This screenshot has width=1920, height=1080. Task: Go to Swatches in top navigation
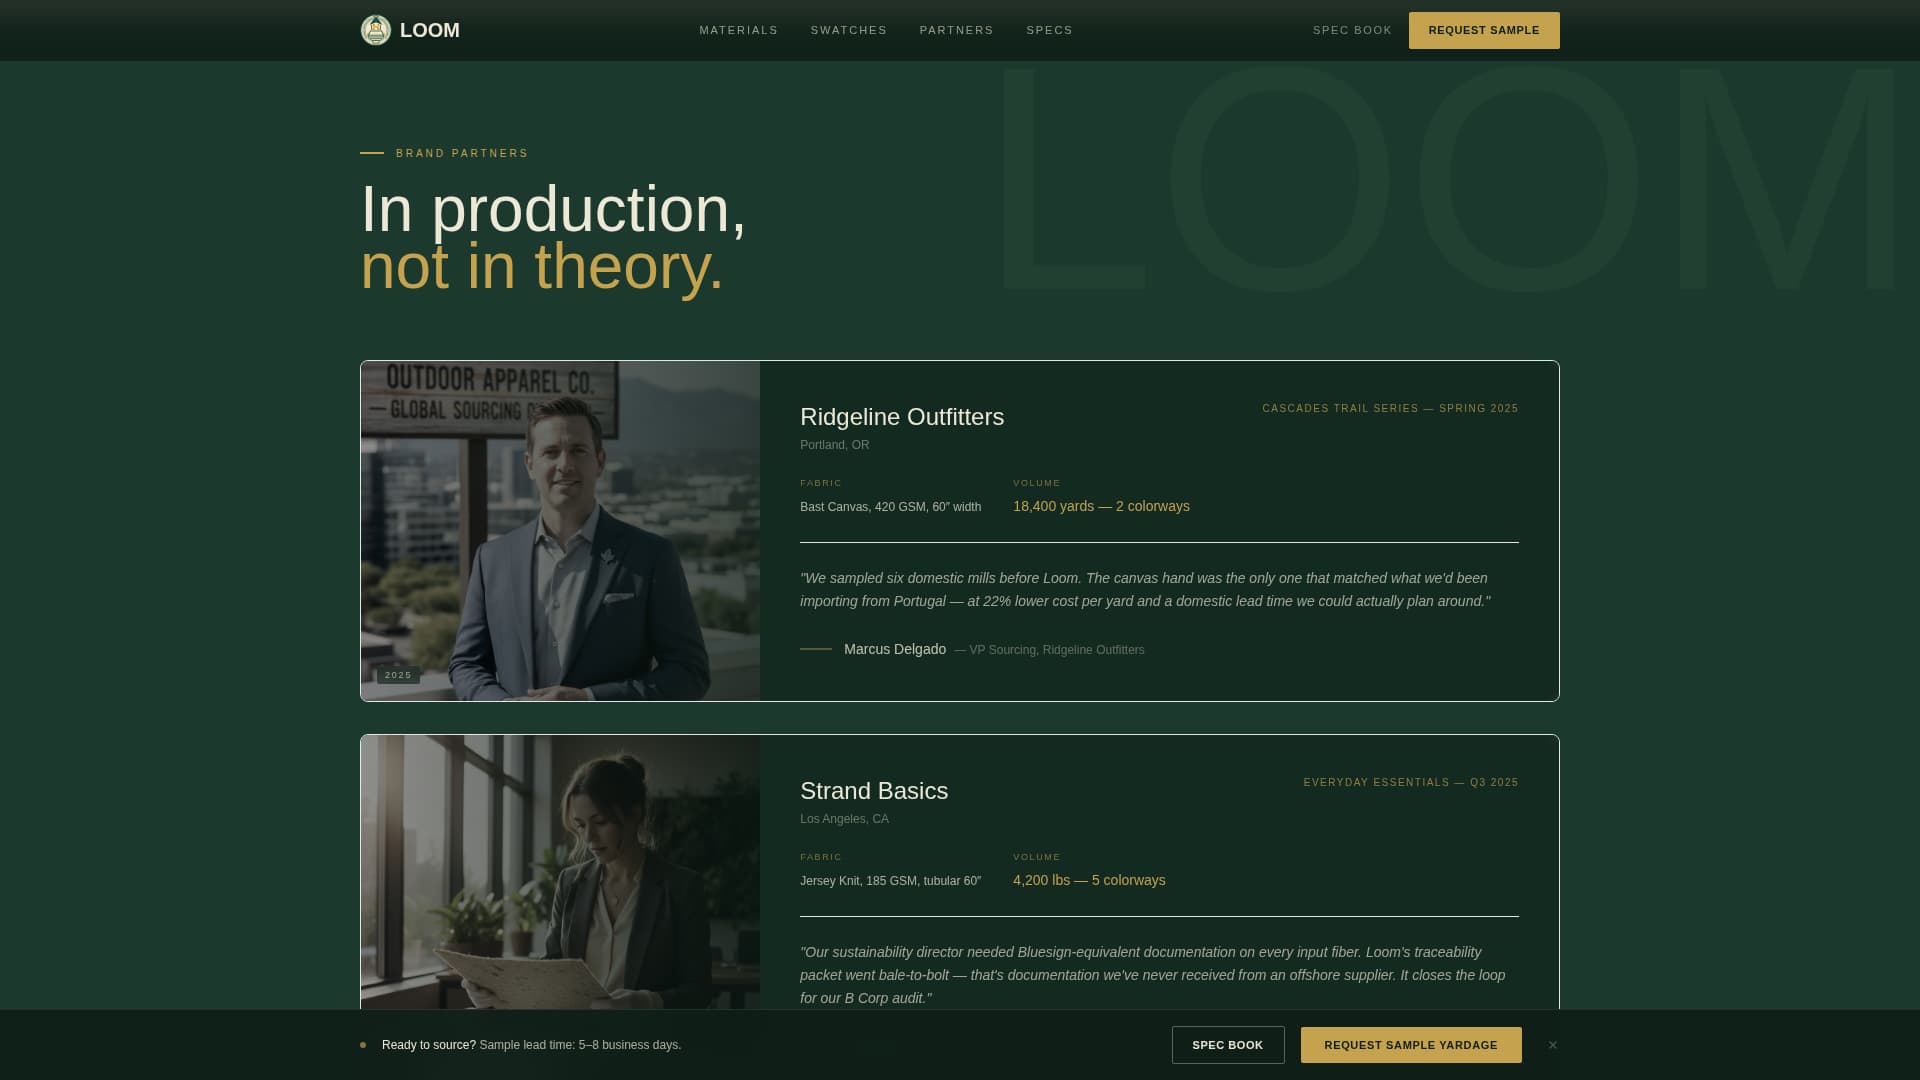(x=848, y=30)
